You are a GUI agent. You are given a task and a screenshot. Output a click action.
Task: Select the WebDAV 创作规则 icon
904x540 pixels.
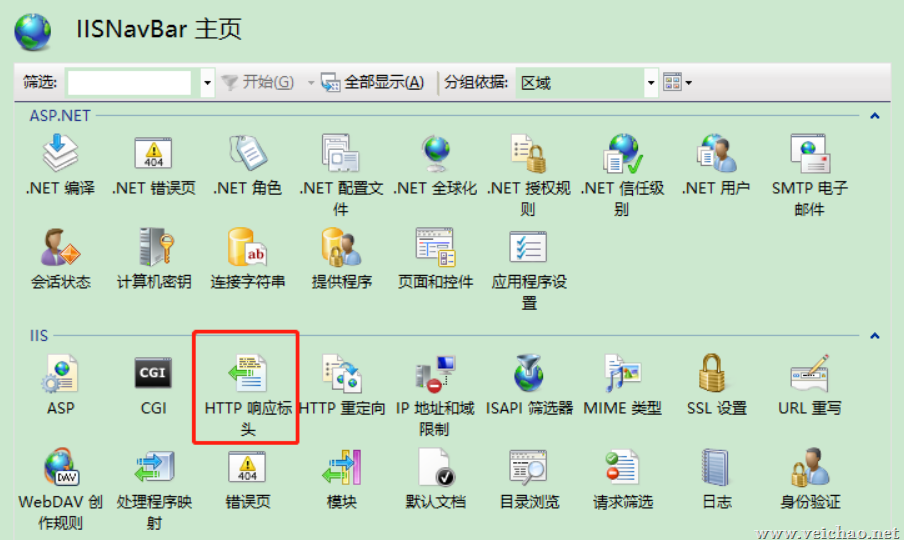[61, 467]
